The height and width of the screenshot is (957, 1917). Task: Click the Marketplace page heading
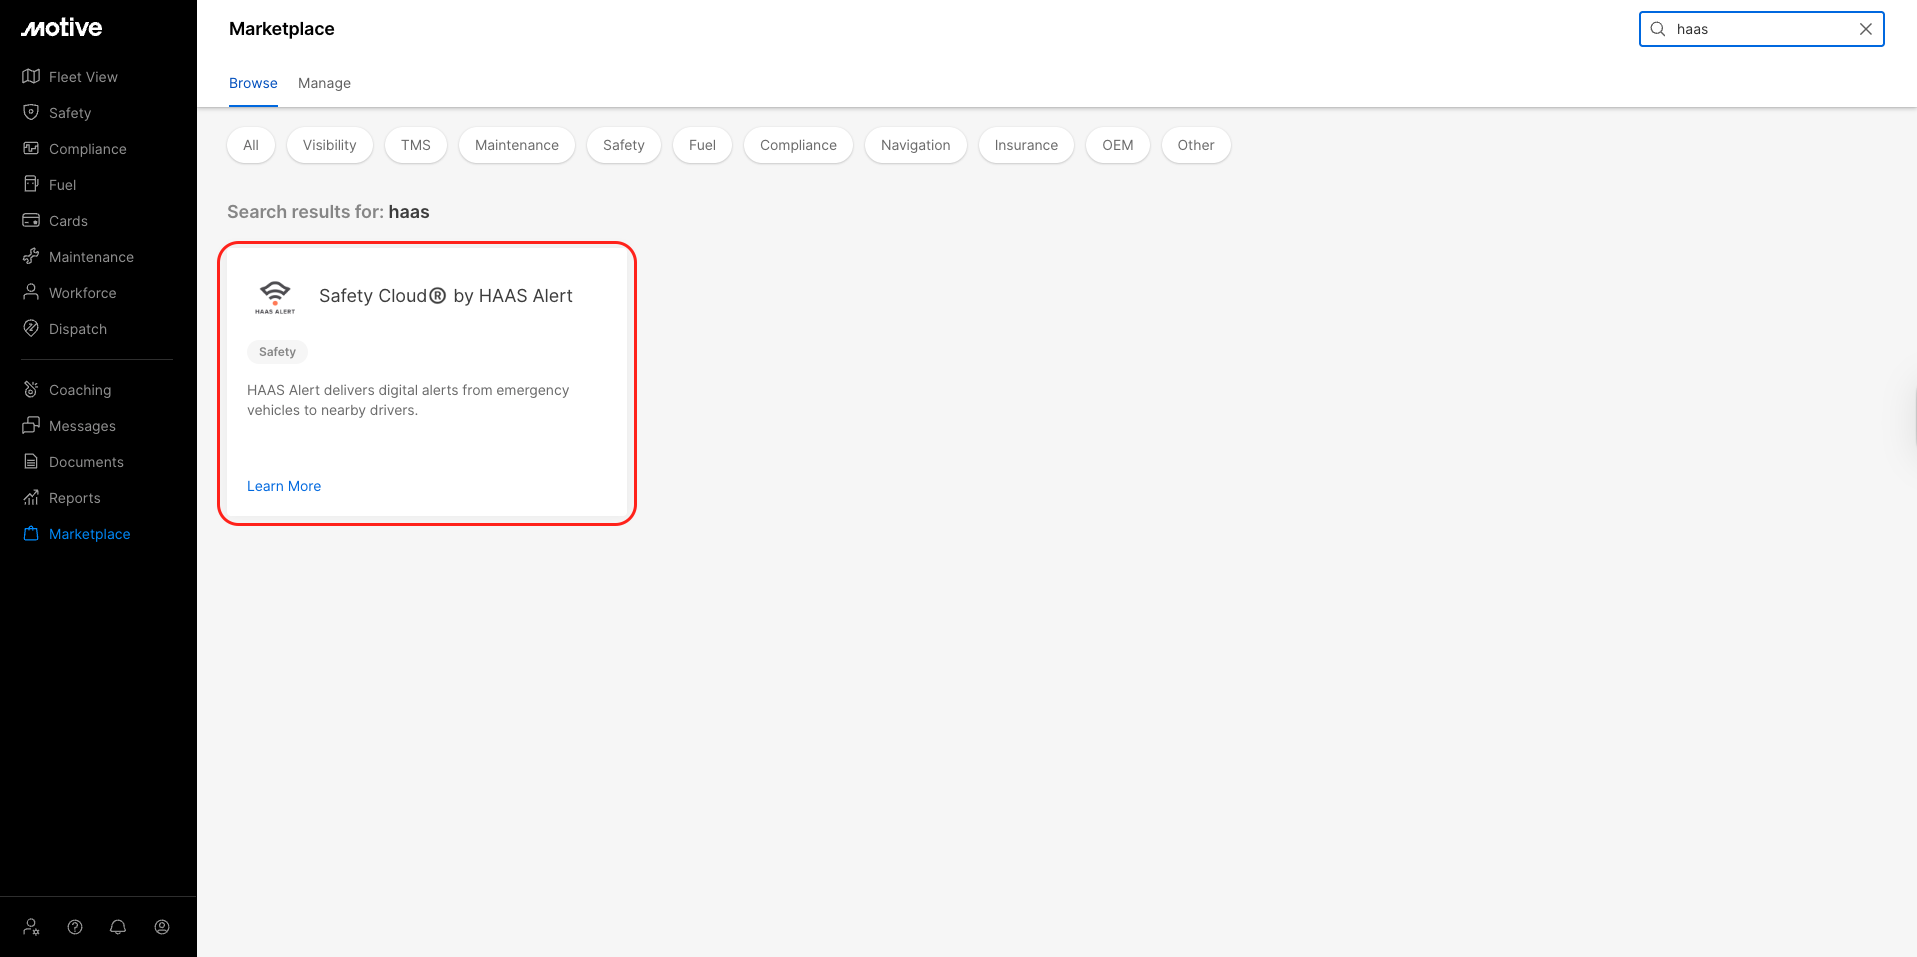click(282, 29)
